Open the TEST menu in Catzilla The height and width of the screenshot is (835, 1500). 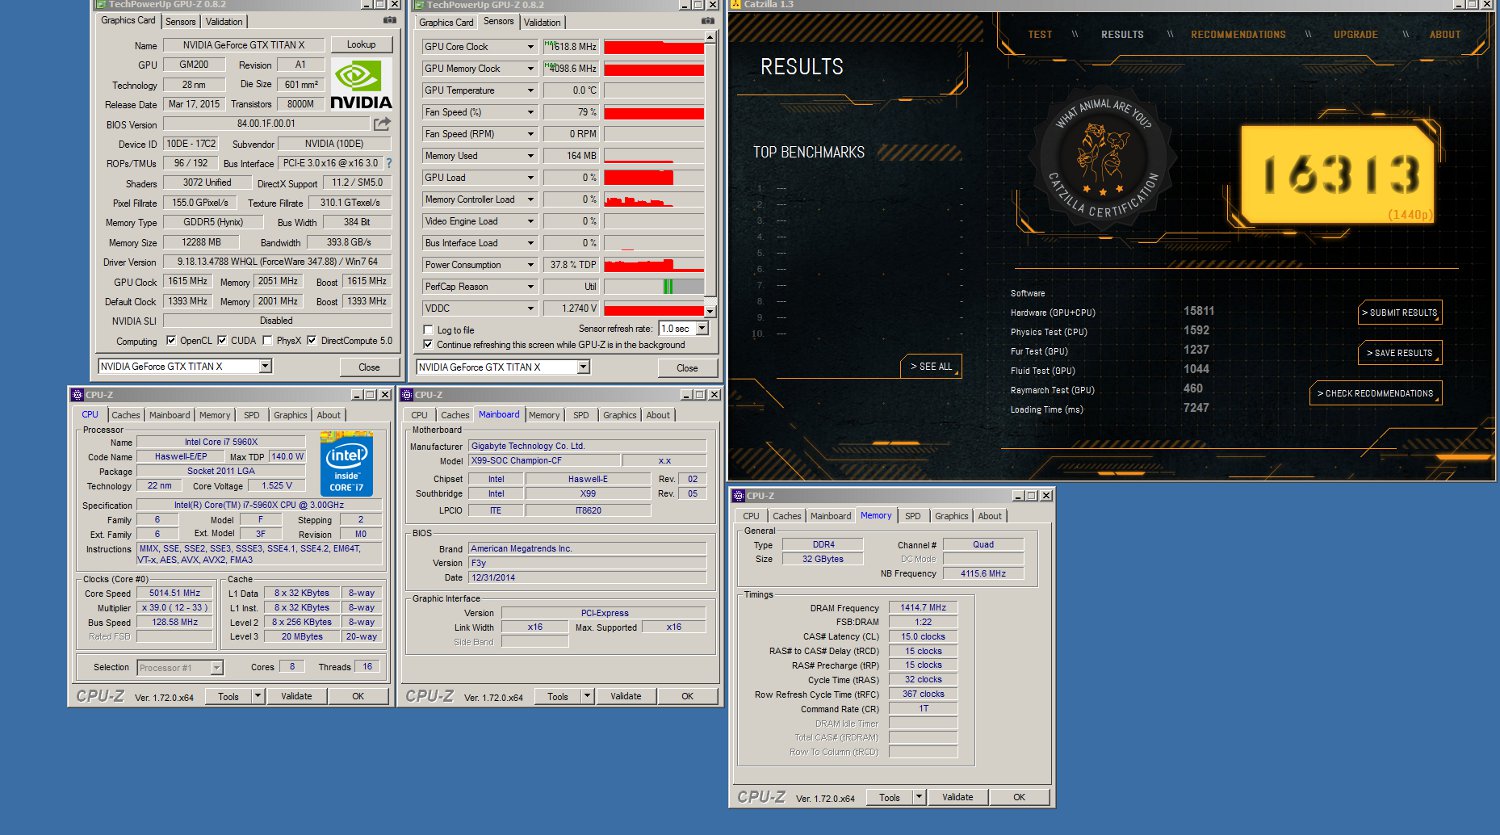[x=1040, y=35]
